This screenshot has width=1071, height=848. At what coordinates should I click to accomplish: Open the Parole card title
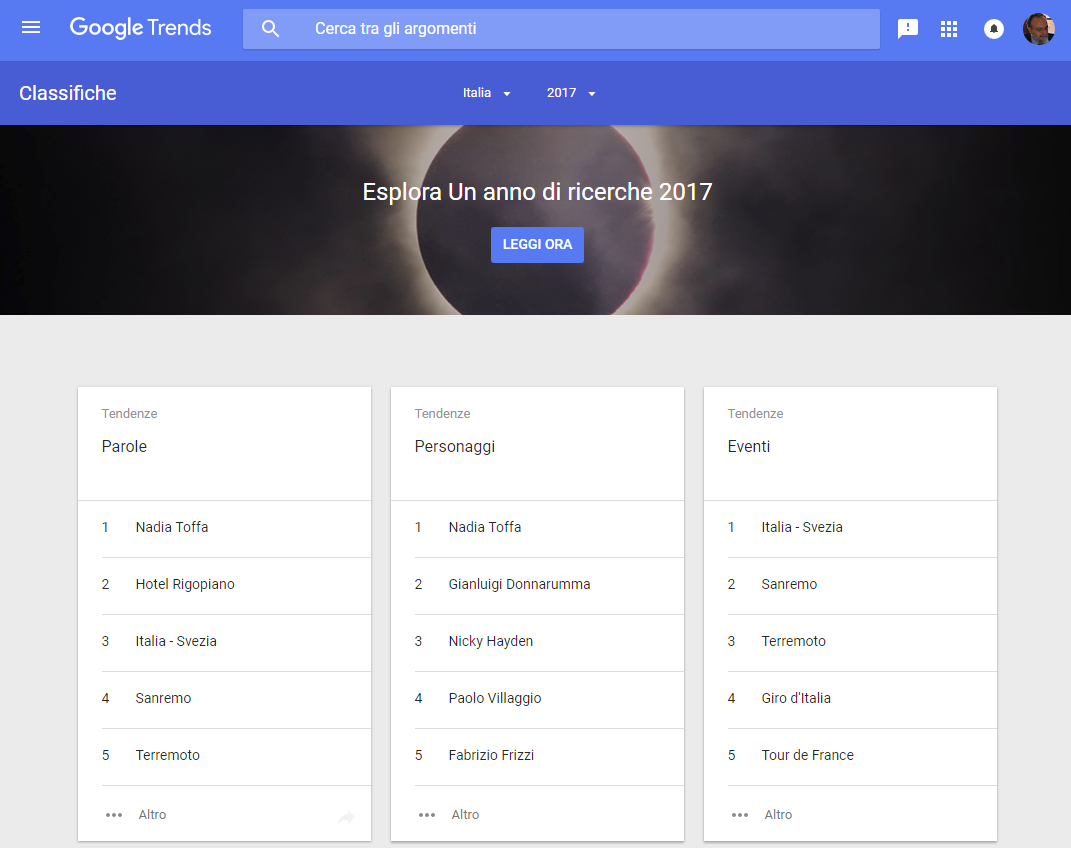coord(124,446)
